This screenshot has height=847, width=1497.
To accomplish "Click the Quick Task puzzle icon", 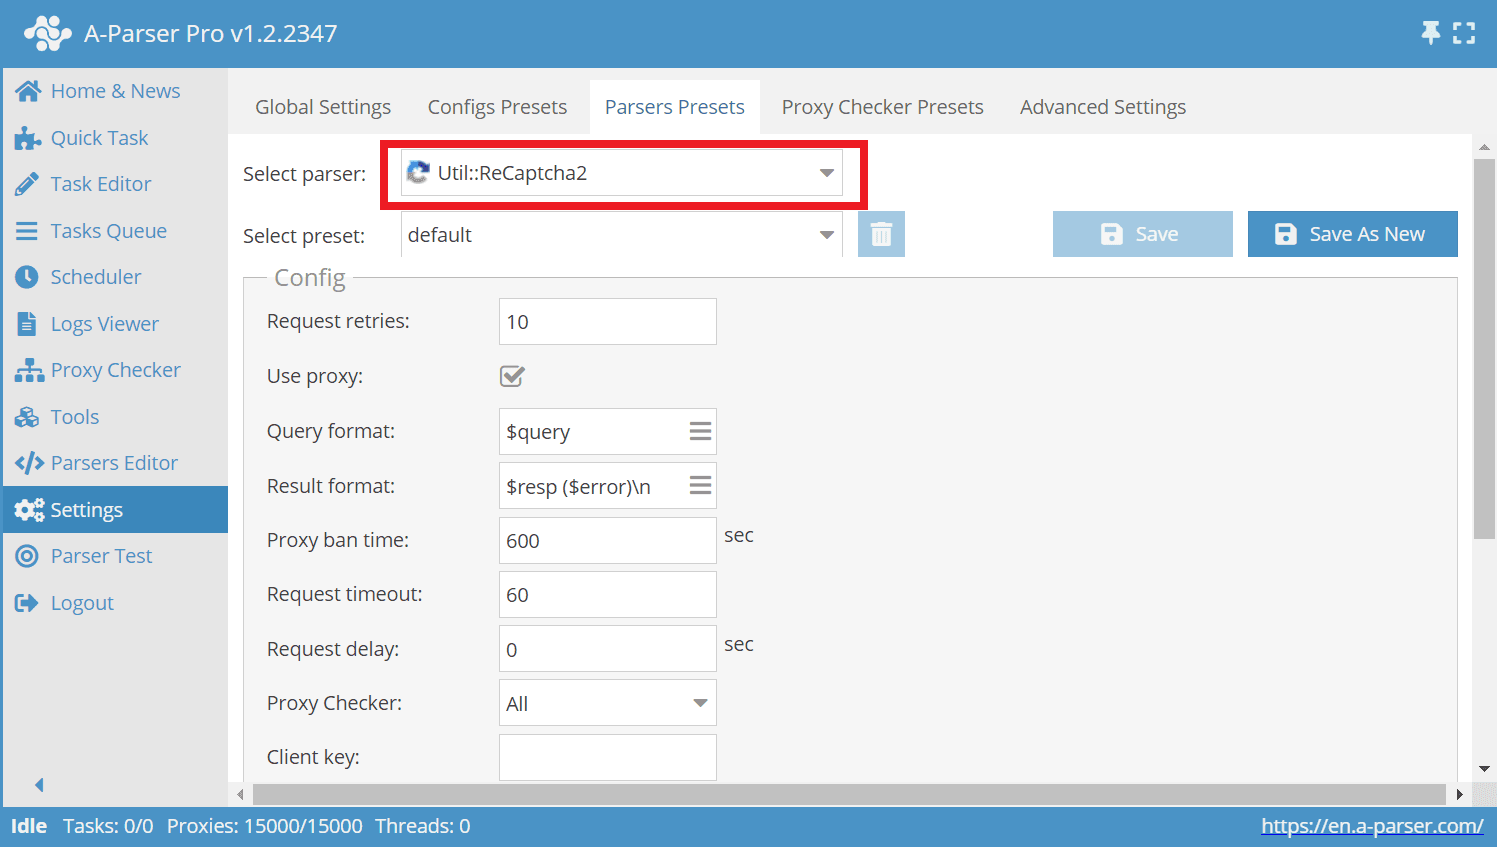I will pos(28,138).
